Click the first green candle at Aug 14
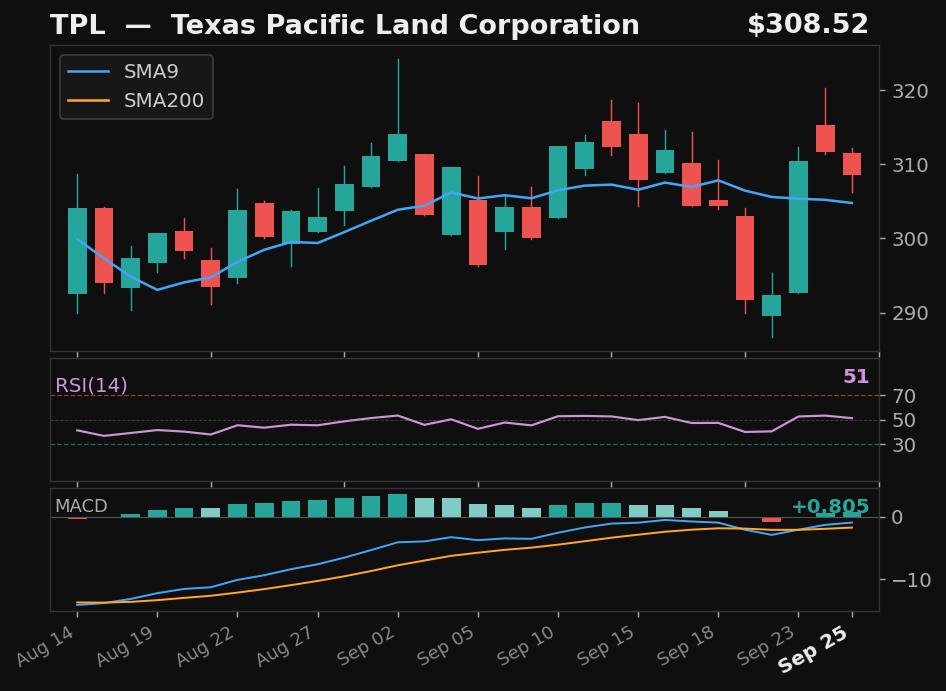The width and height of the screenshot is (946, 691). [x=77, y=251]
